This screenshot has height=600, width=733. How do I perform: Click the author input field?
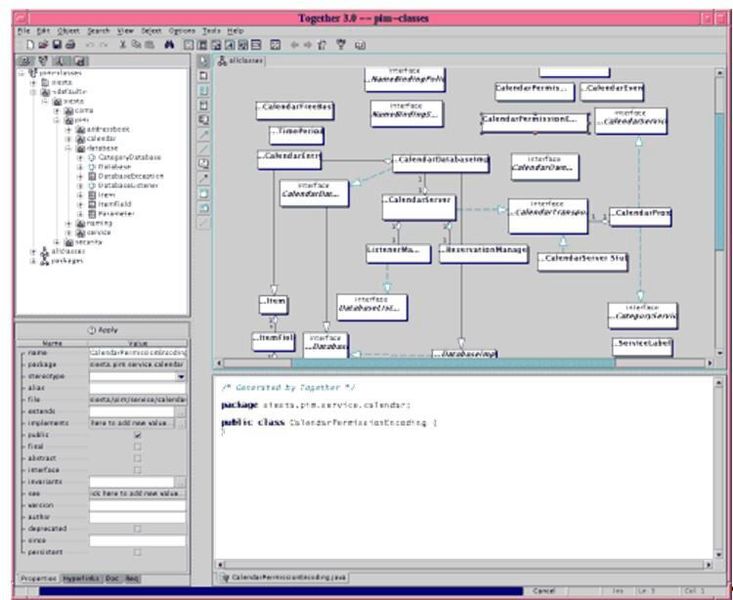pos(137,517)
